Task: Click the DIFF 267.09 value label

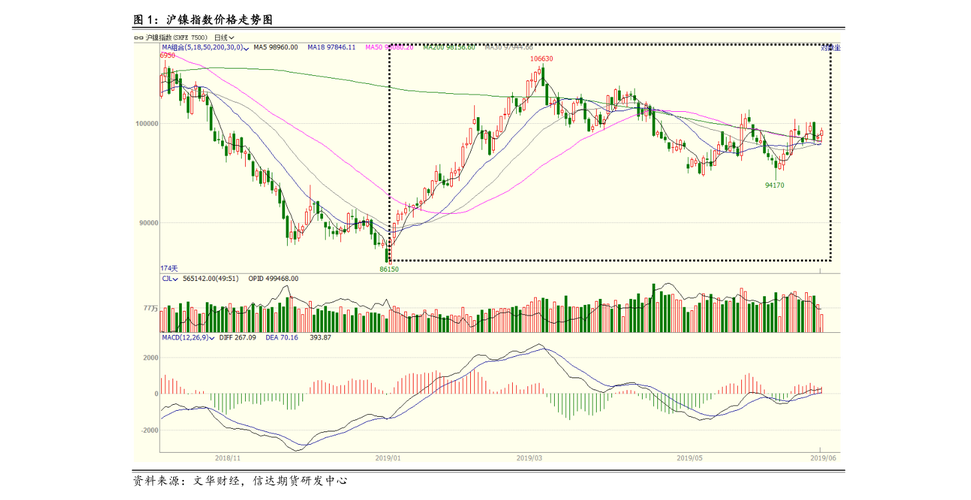Action: coord(238,337)
